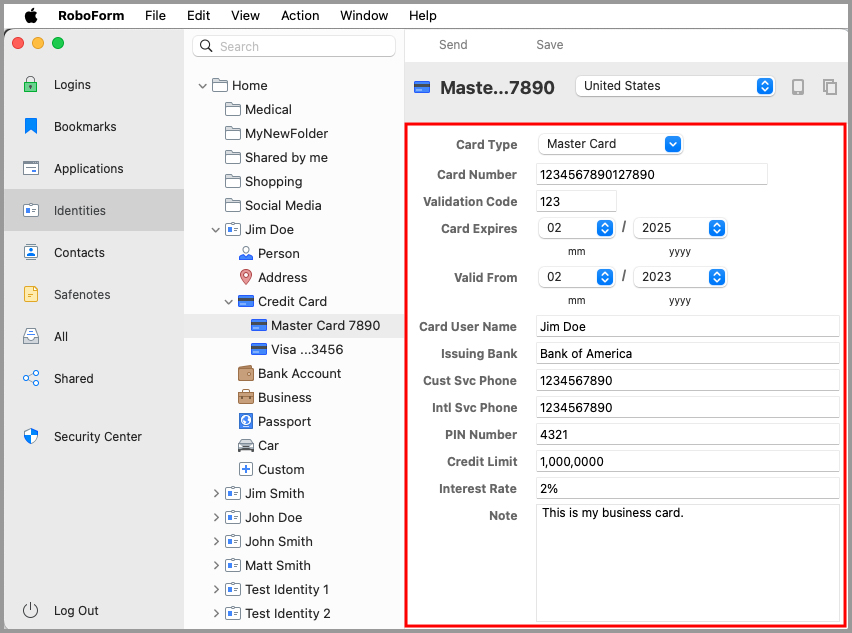Open the View menu
This screenshot has height=633, width=852.
click(x=245, y=16)
